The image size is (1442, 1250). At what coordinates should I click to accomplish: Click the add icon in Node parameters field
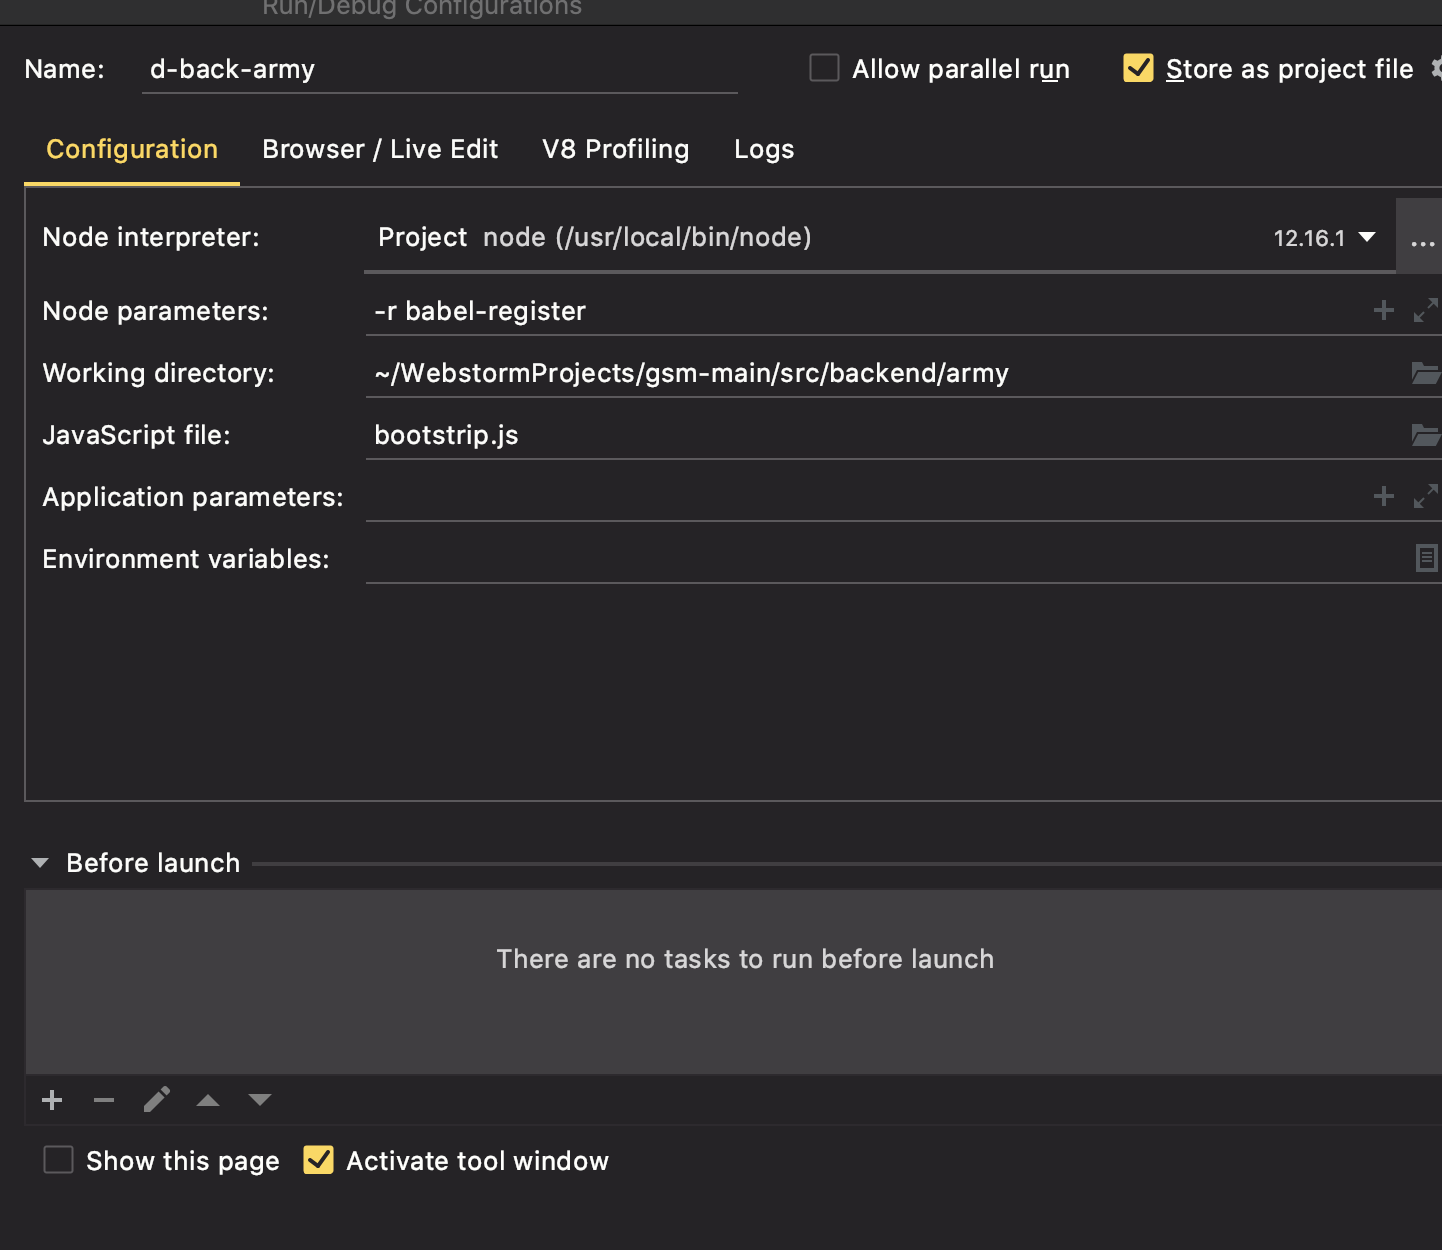click(x=1383, y=311)
